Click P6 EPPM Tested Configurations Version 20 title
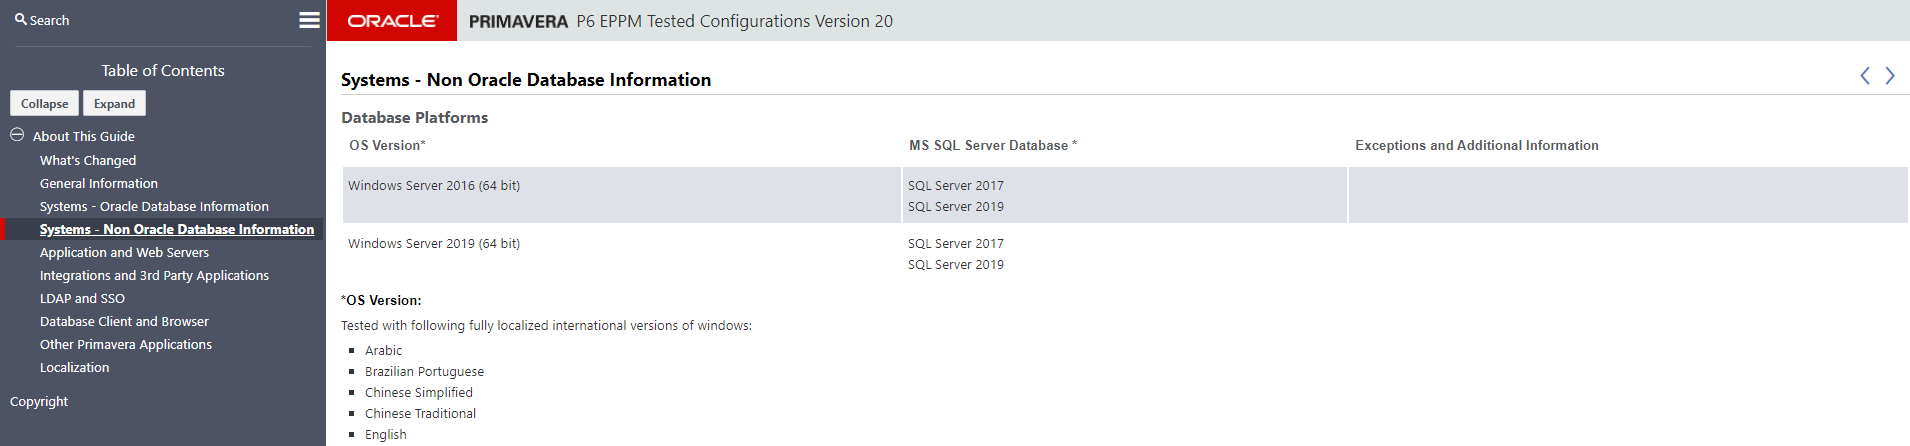1910x446 pixels. 735,21
